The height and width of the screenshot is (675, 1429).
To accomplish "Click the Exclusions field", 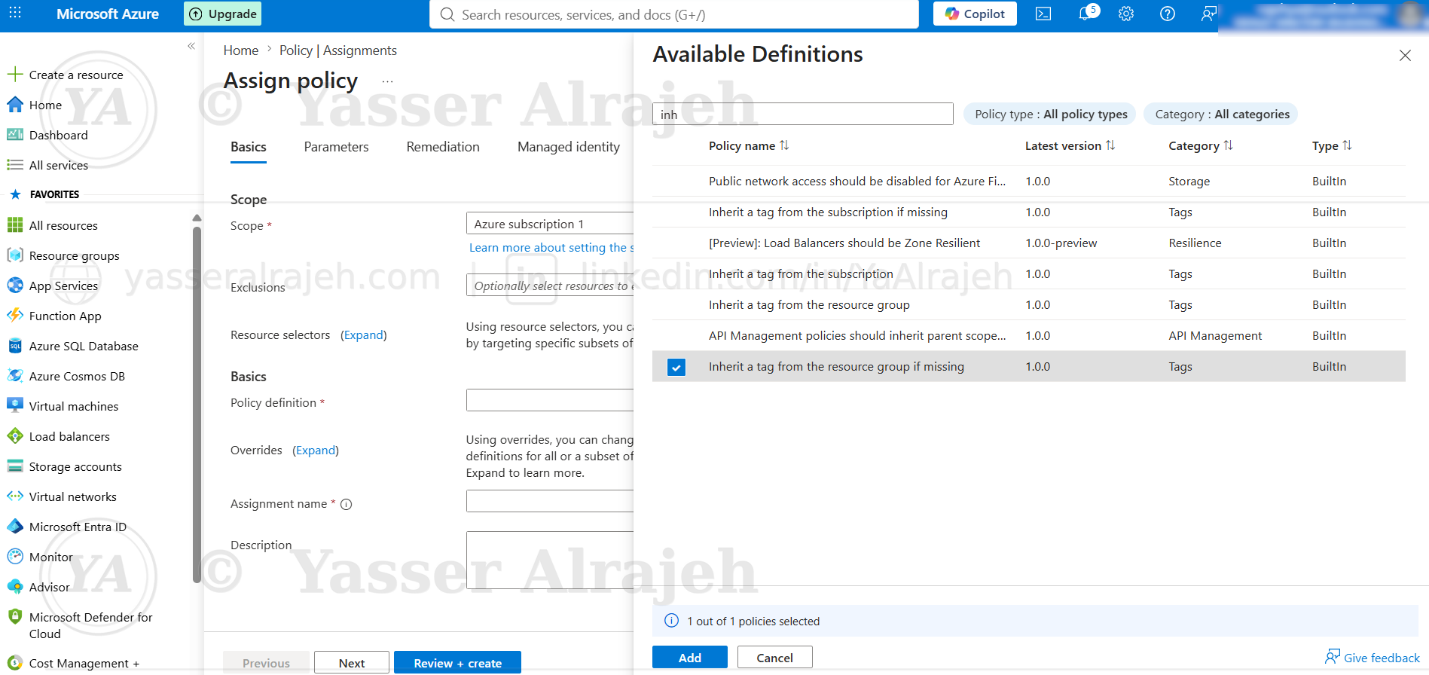I will coord(550,285).
